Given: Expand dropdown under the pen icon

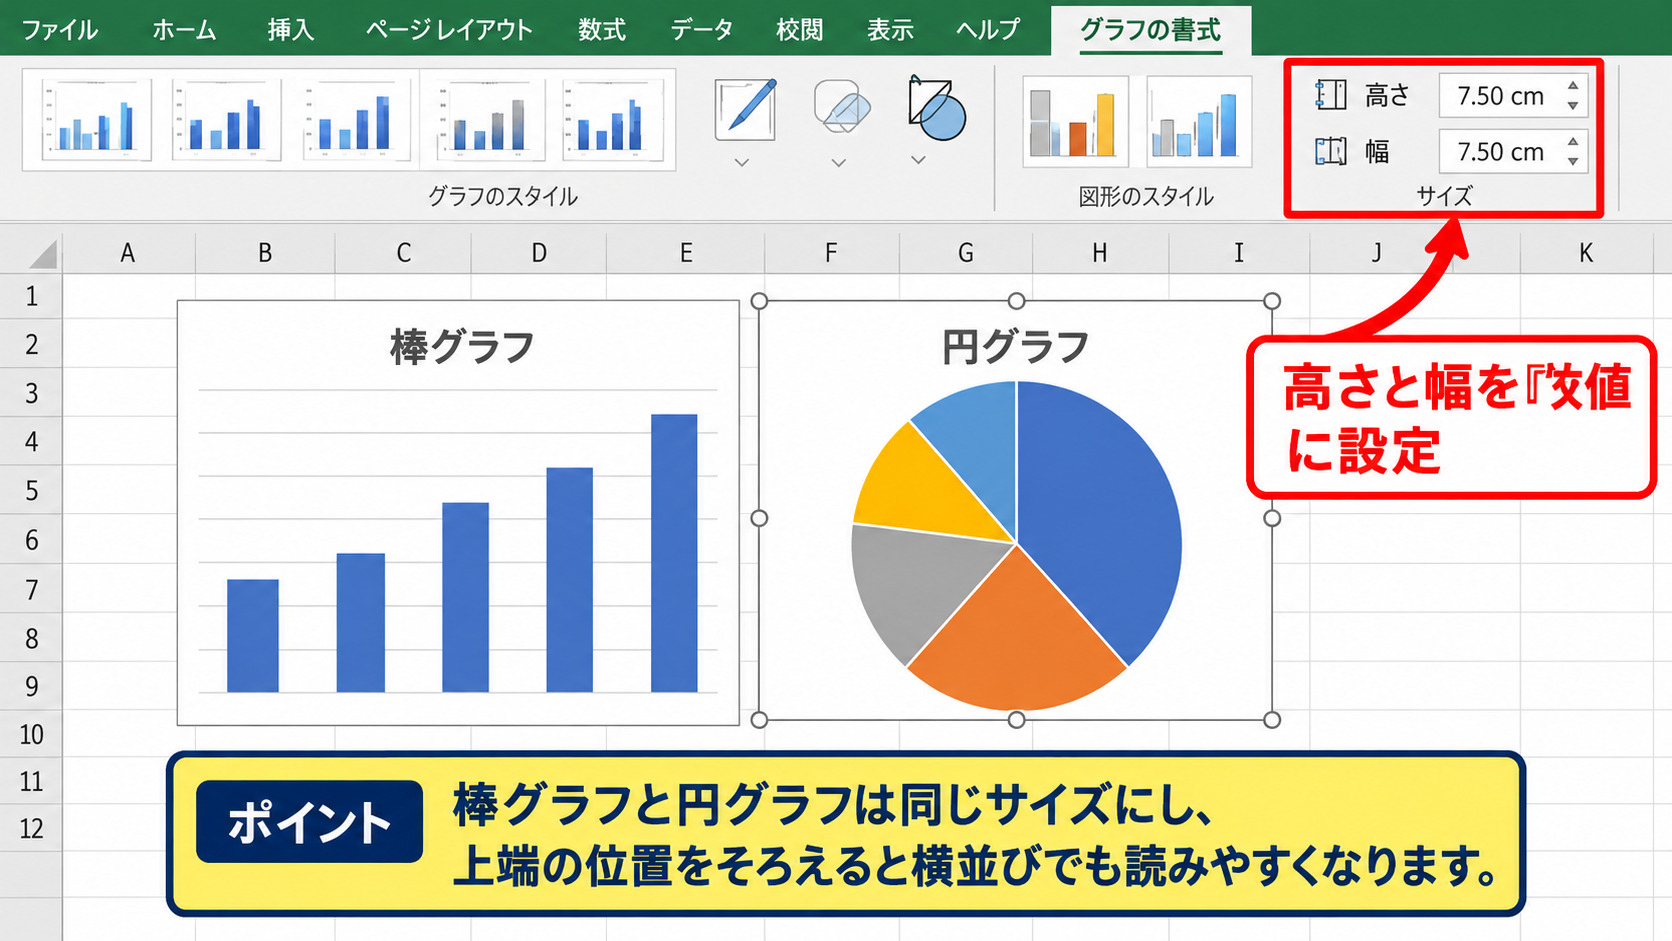Looking at the screenshot, I should 742,162.
